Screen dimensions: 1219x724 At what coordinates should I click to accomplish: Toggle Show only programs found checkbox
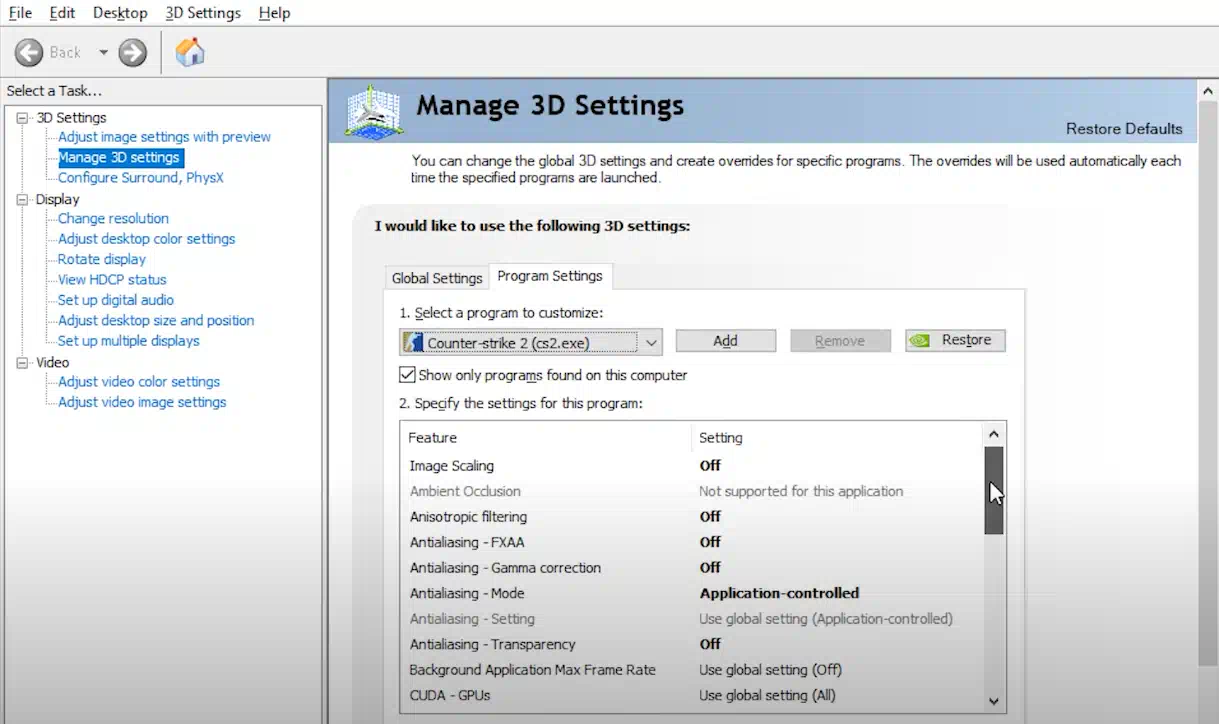(407, 375)
